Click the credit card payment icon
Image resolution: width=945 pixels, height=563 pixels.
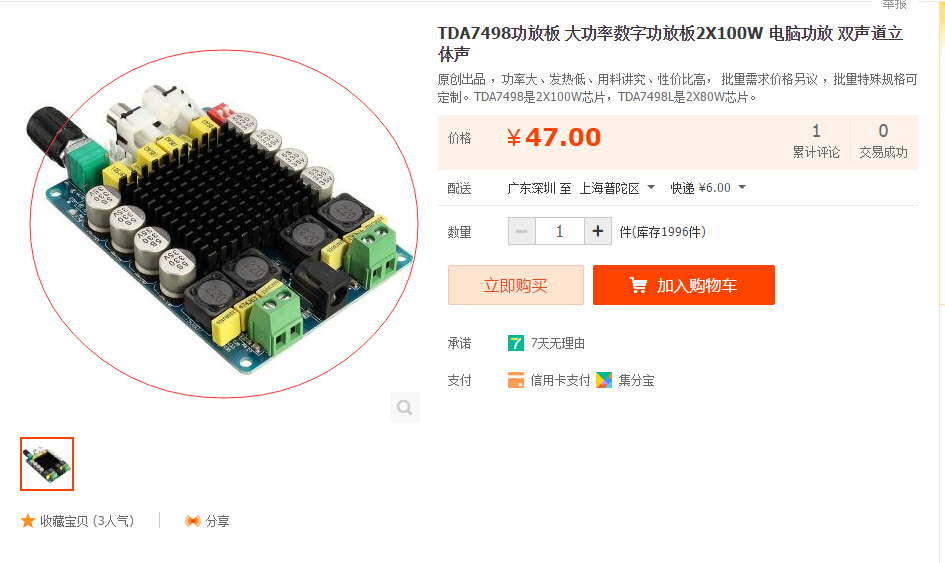coord(516,380)
